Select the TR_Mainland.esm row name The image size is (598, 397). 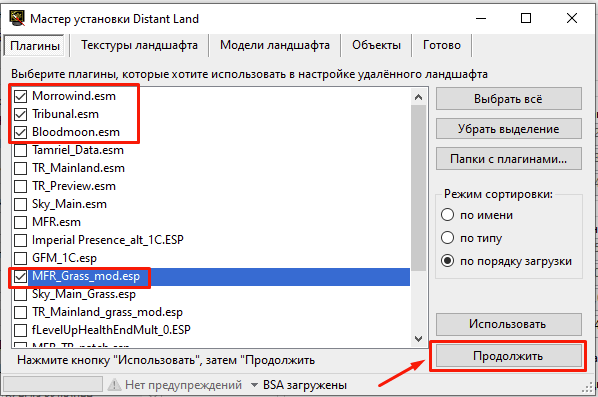click(78, 168)
